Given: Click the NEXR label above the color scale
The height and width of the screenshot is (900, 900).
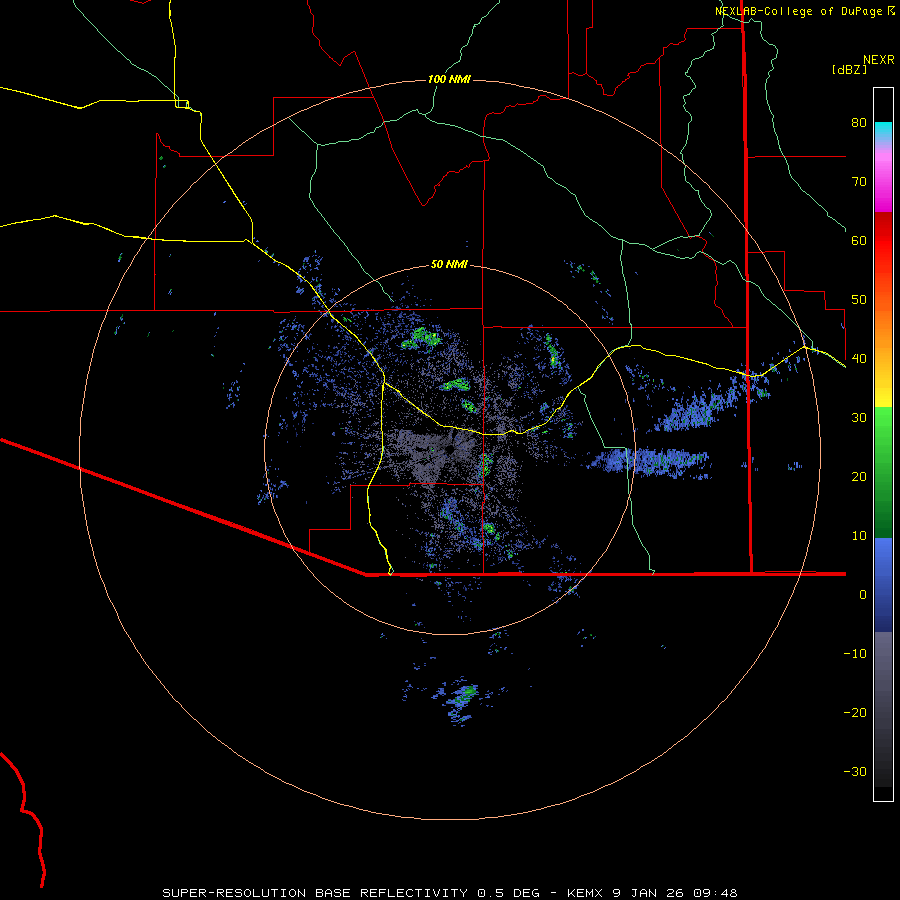Looking at the screenshot, I should (878, 60).
